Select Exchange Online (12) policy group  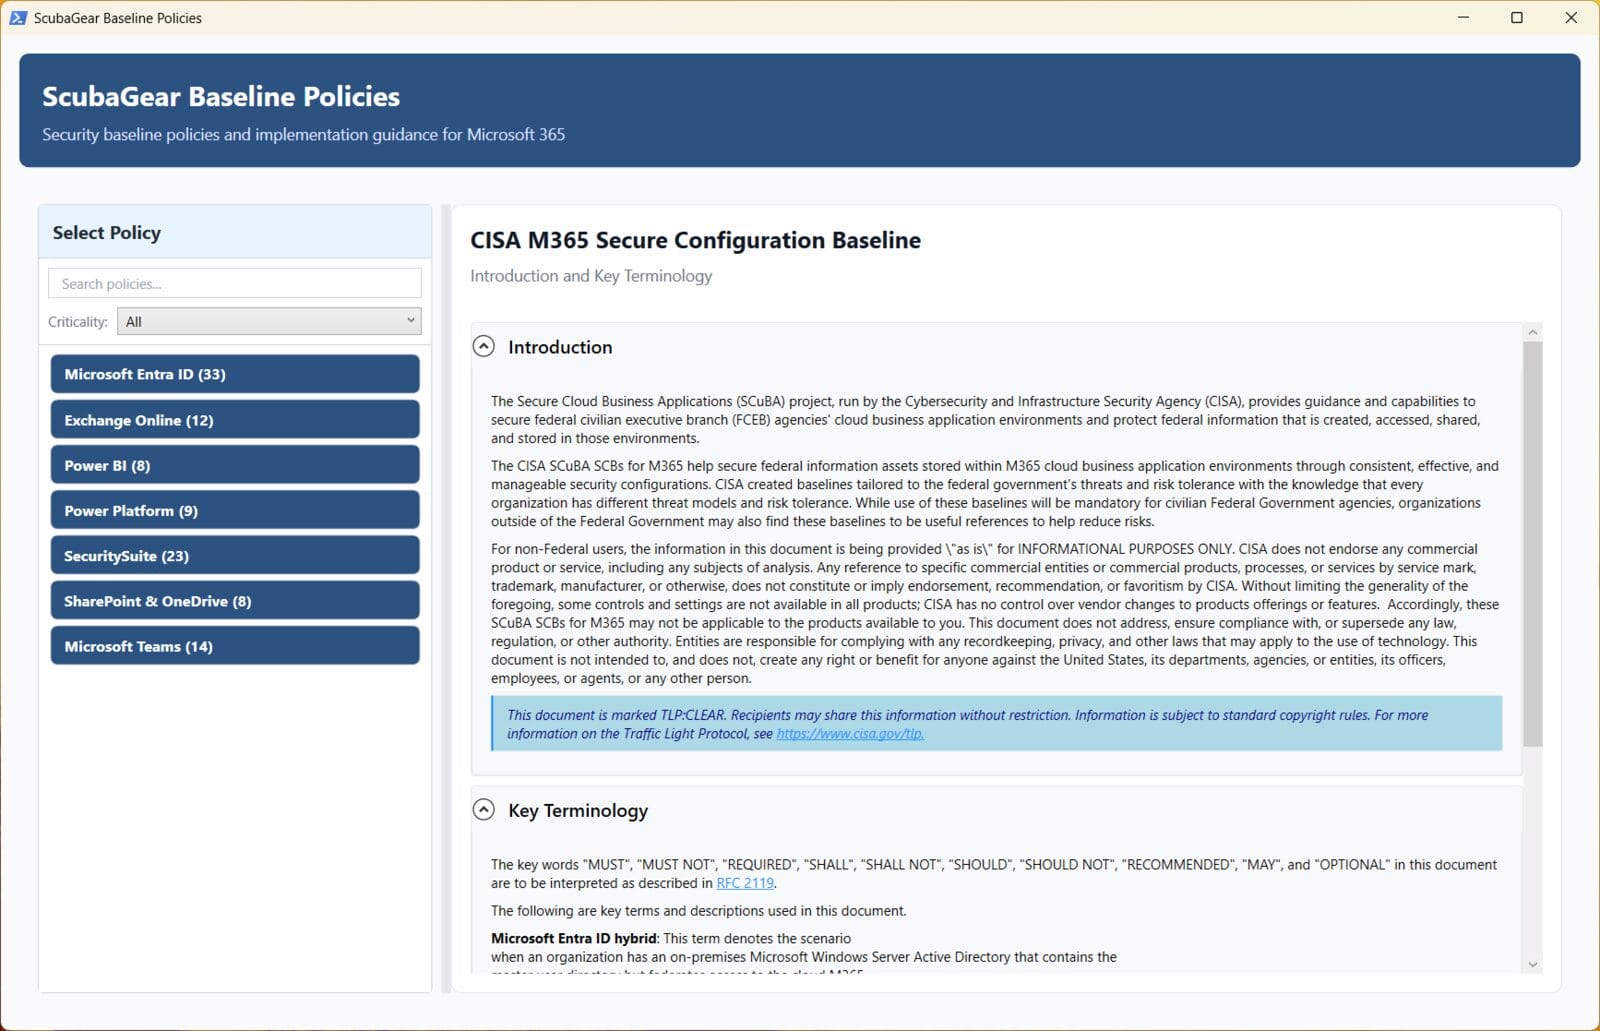click(235, 420)
